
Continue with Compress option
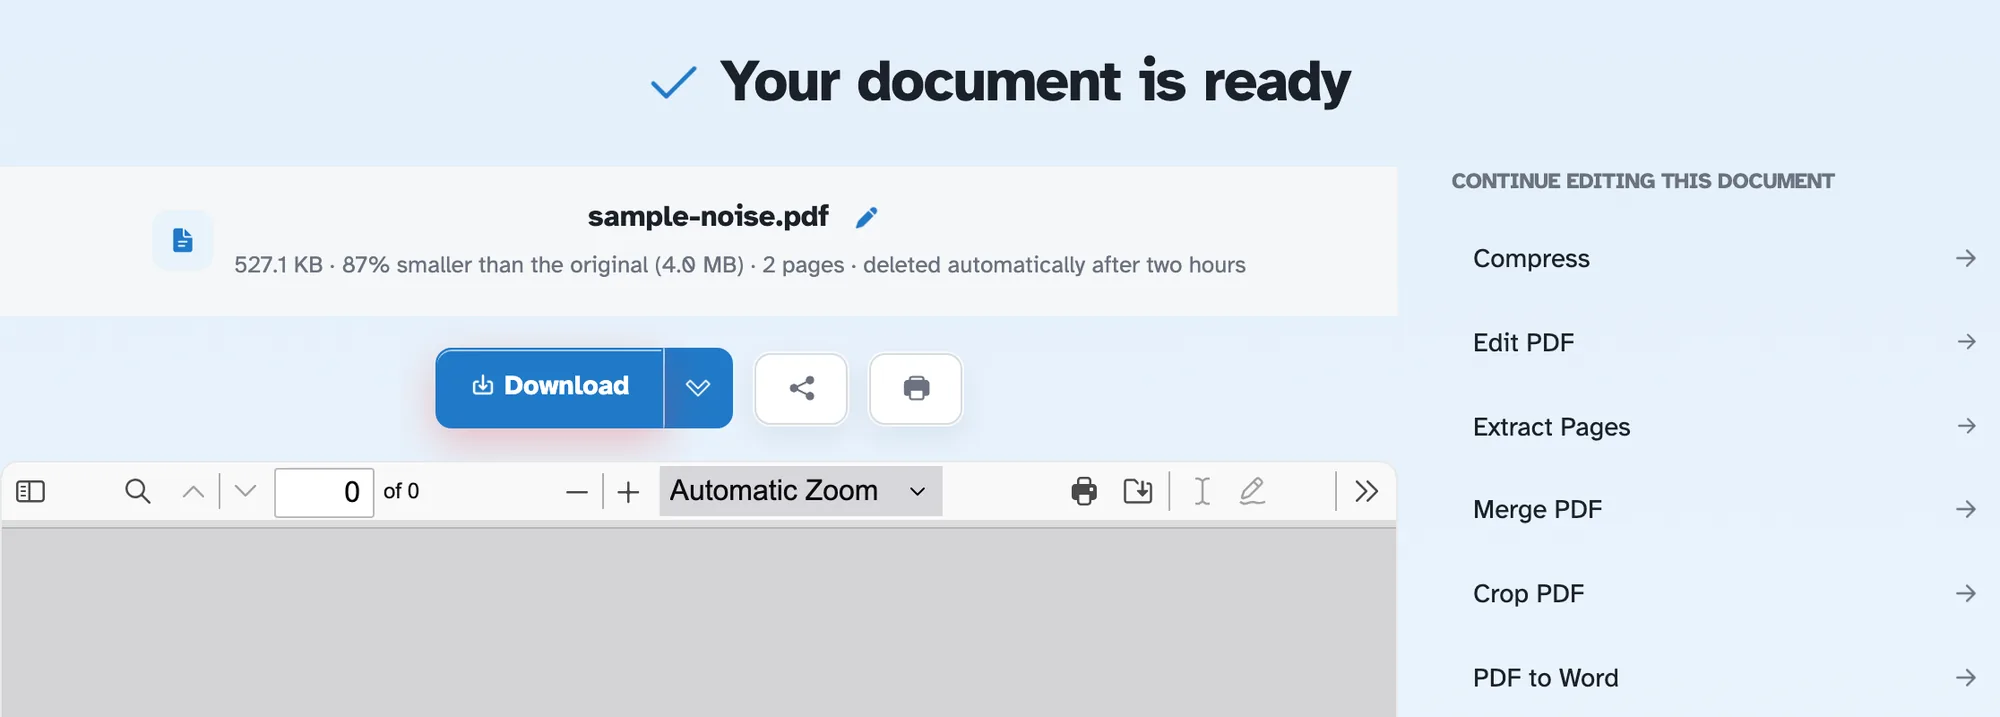[x=1723, y=258]
